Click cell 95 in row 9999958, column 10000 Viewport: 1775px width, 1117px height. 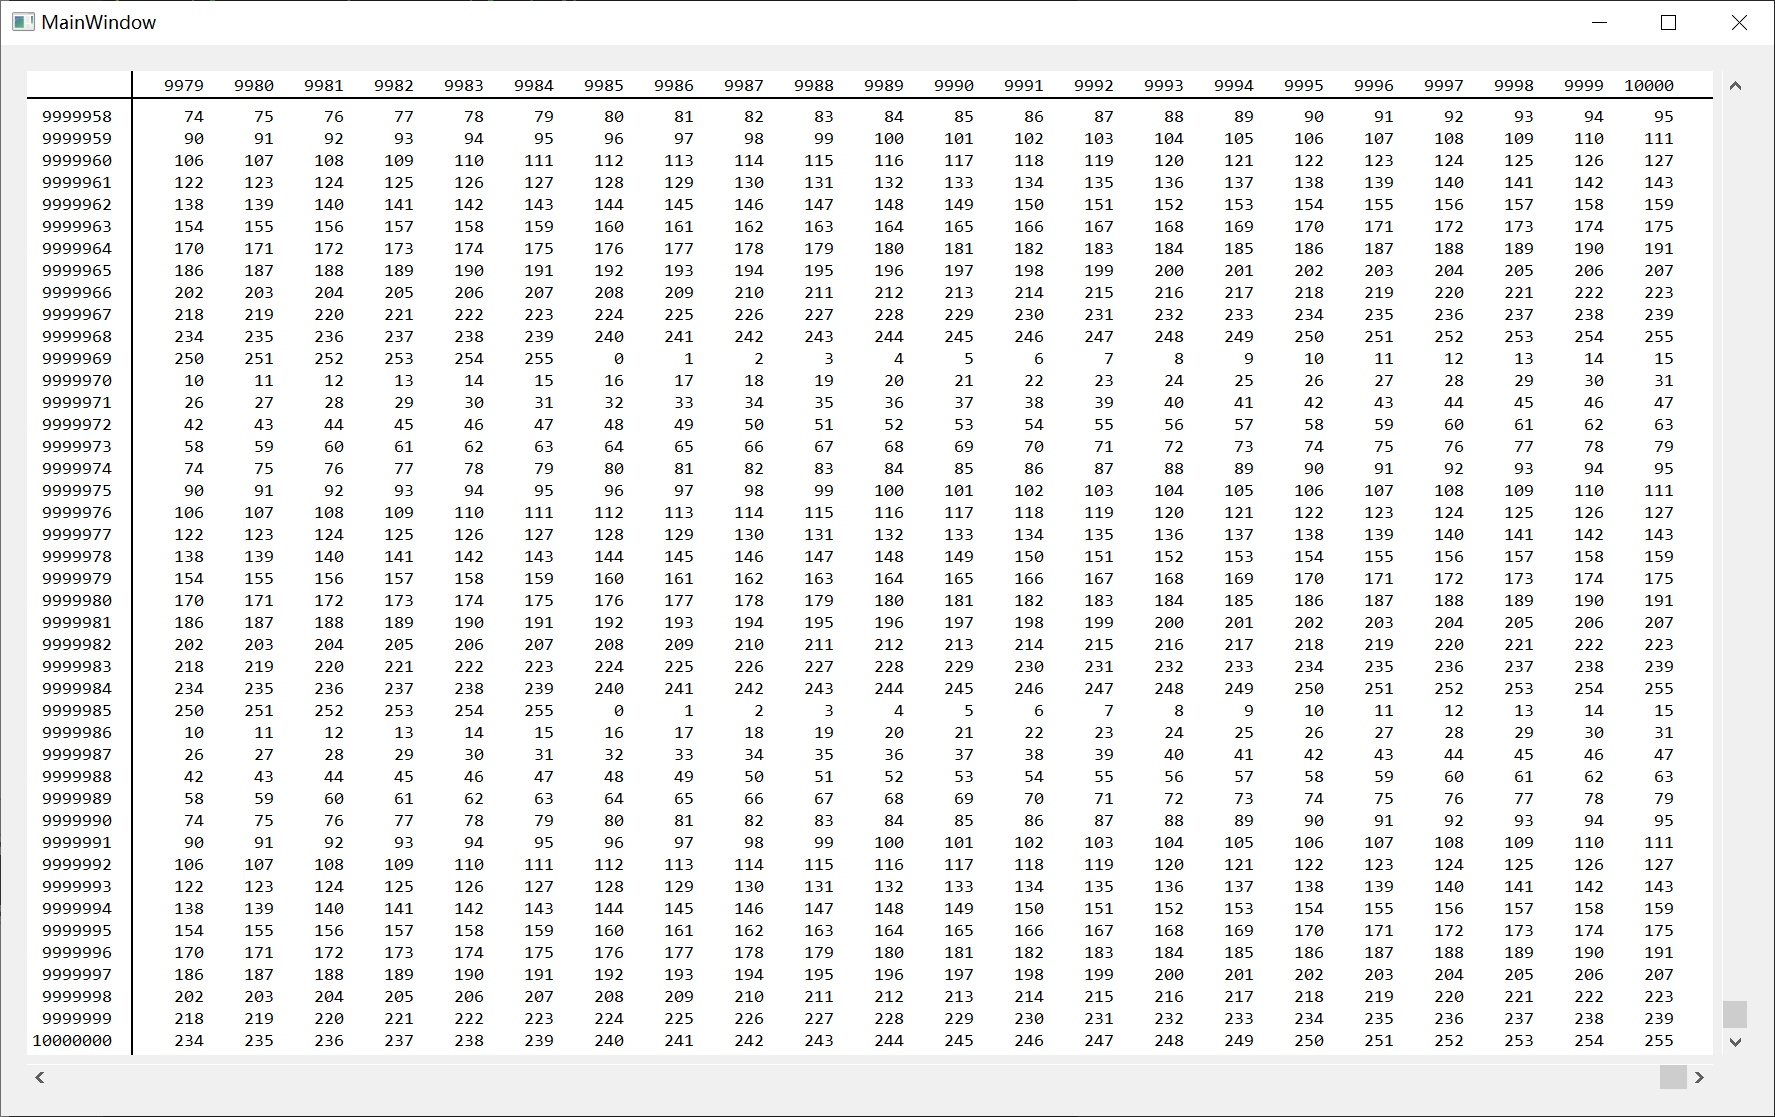[1664, 117]
